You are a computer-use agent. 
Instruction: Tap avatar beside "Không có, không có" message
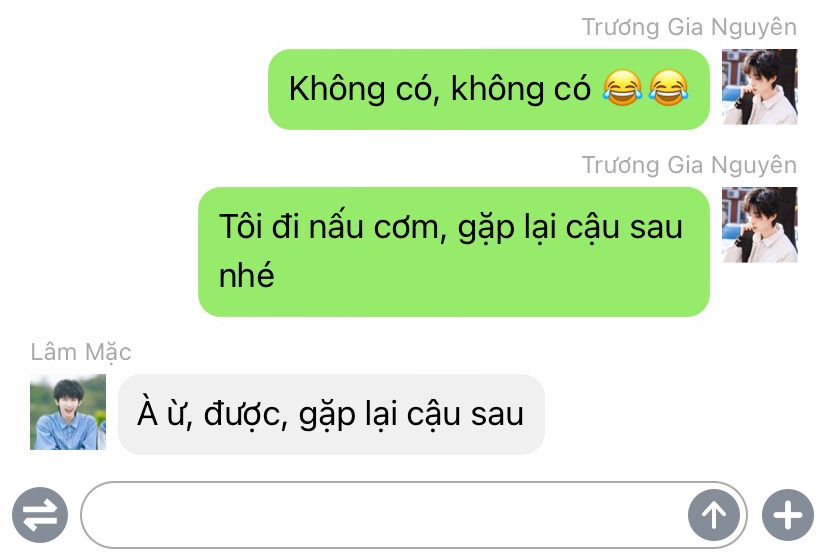pyautogui.click(x=759, y=87)
